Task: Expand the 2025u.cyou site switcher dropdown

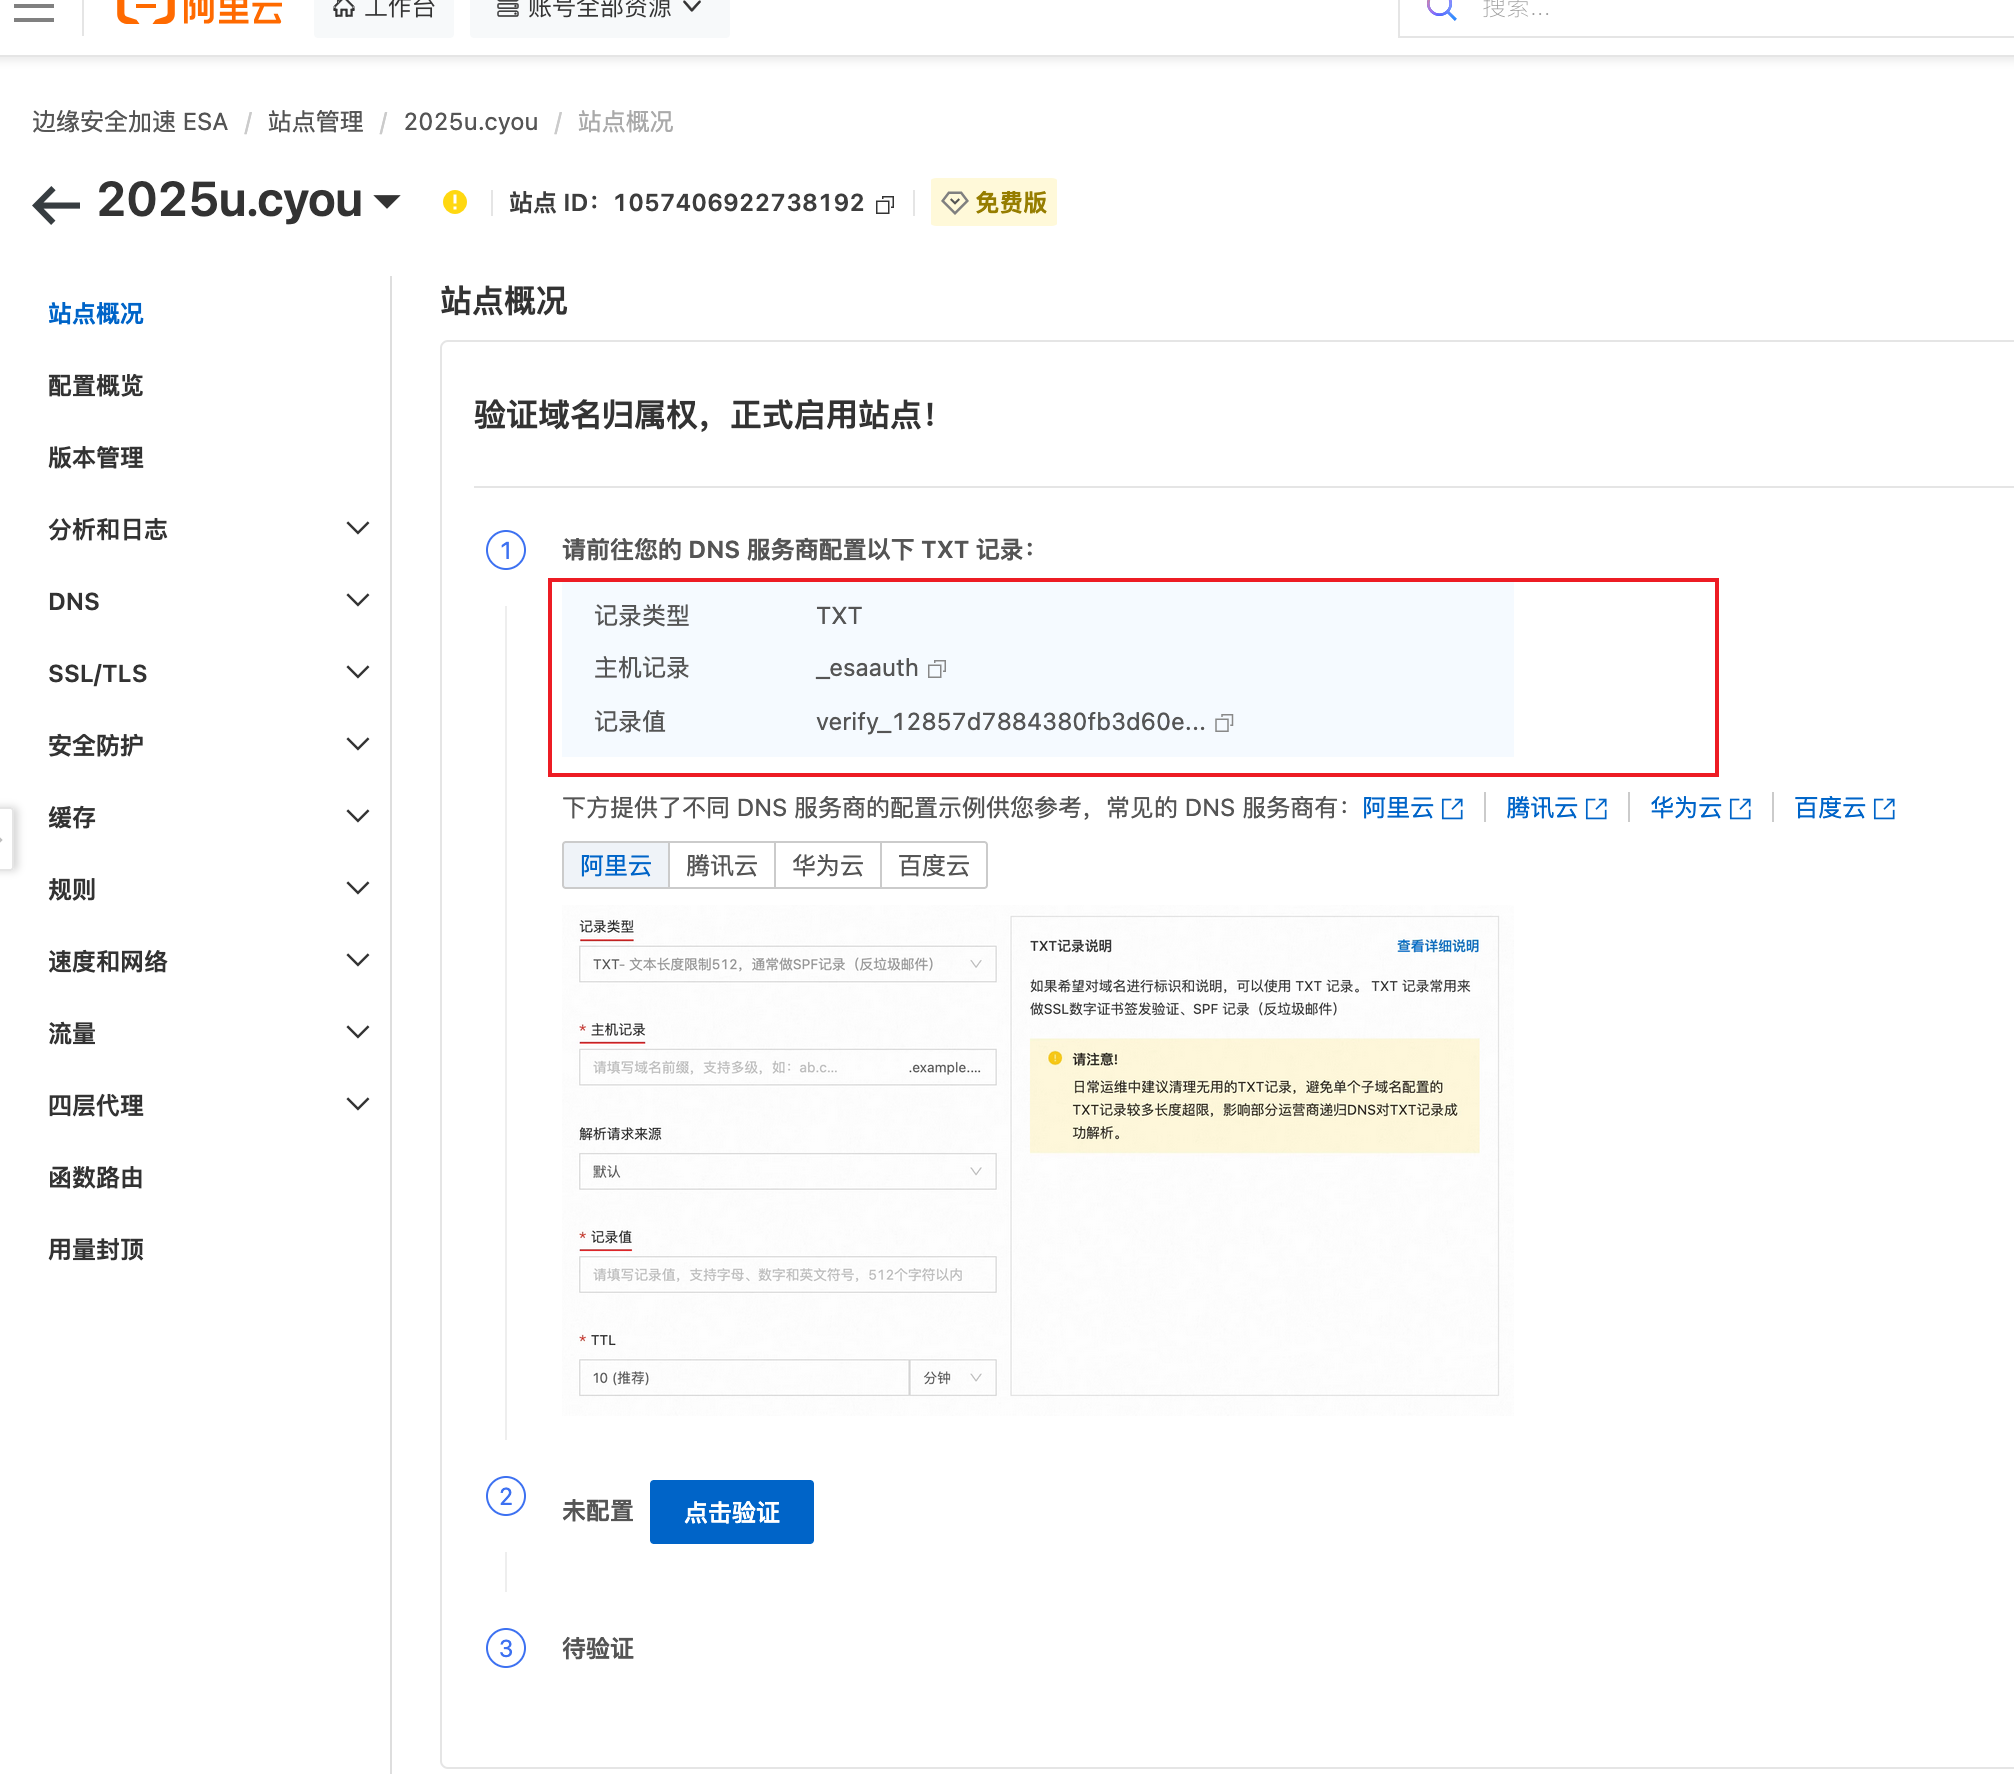Action: click(388, 201)
